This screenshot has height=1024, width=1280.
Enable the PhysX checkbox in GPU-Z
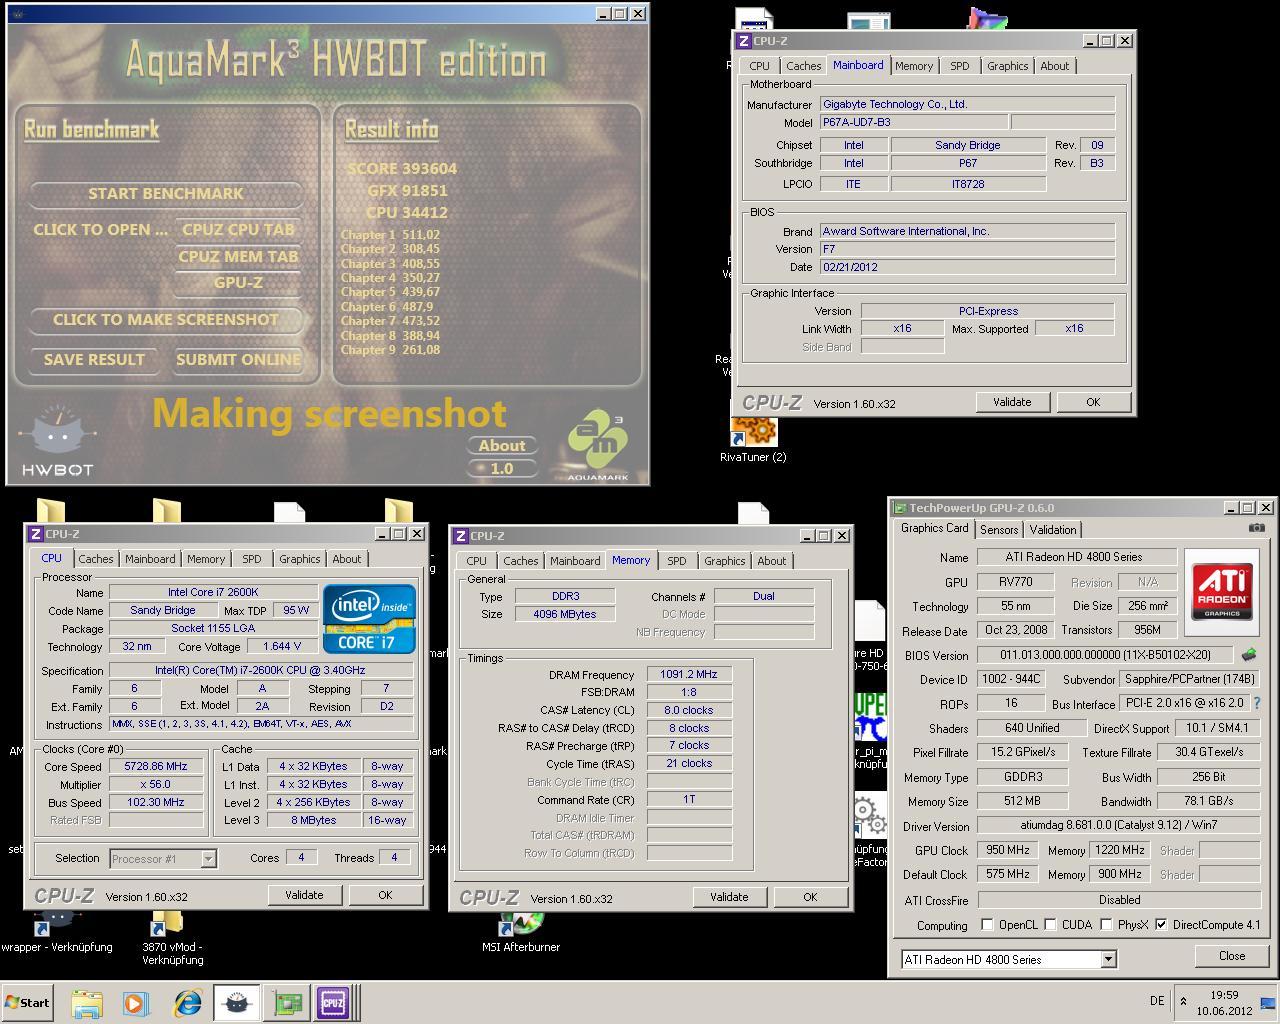coord(1106,925)
